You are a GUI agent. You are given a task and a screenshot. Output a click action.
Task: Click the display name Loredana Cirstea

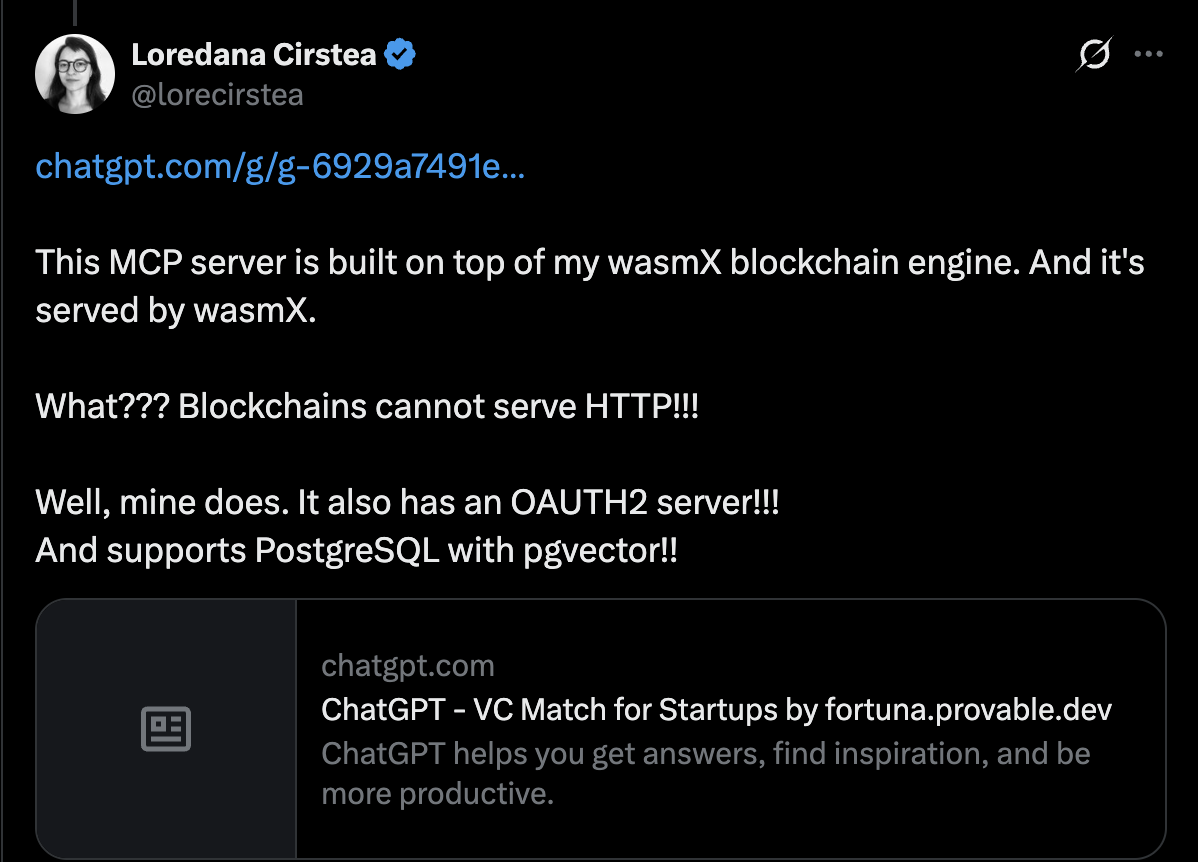(254, 55)
